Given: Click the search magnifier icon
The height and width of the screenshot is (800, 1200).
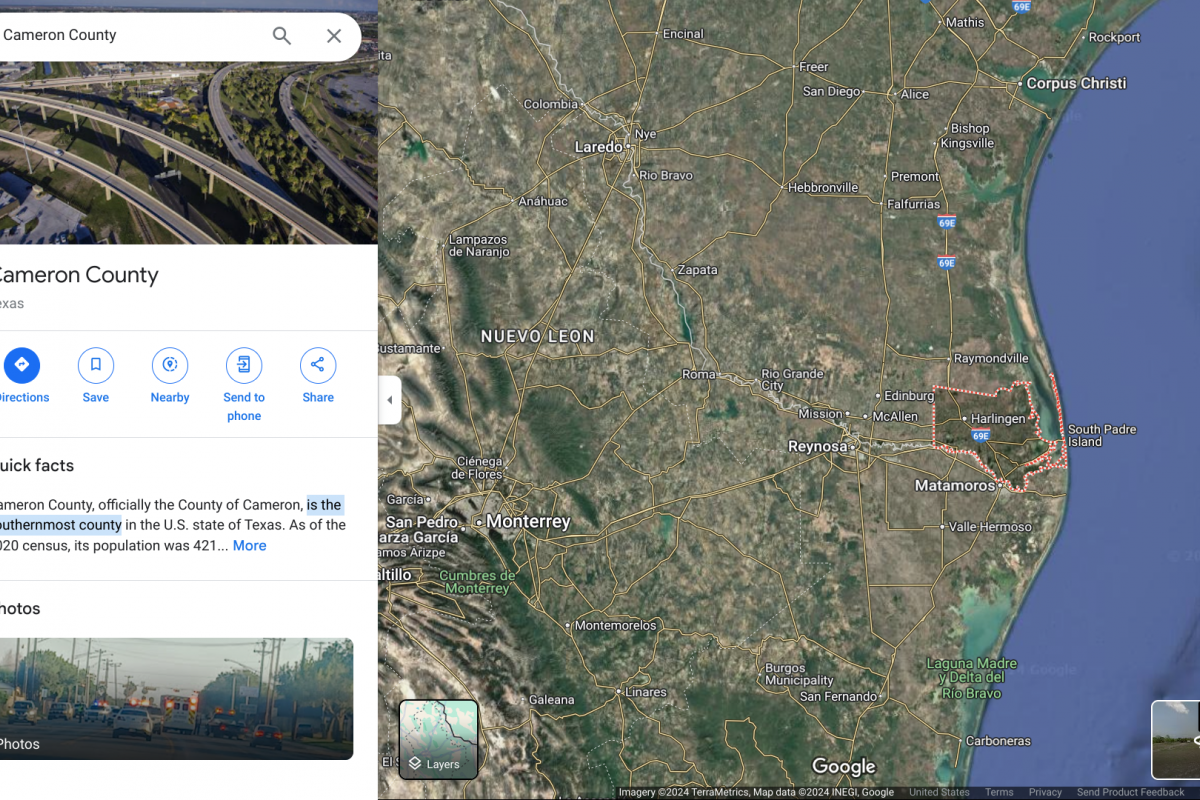Looking at the screenshot, I should point(282,36).
